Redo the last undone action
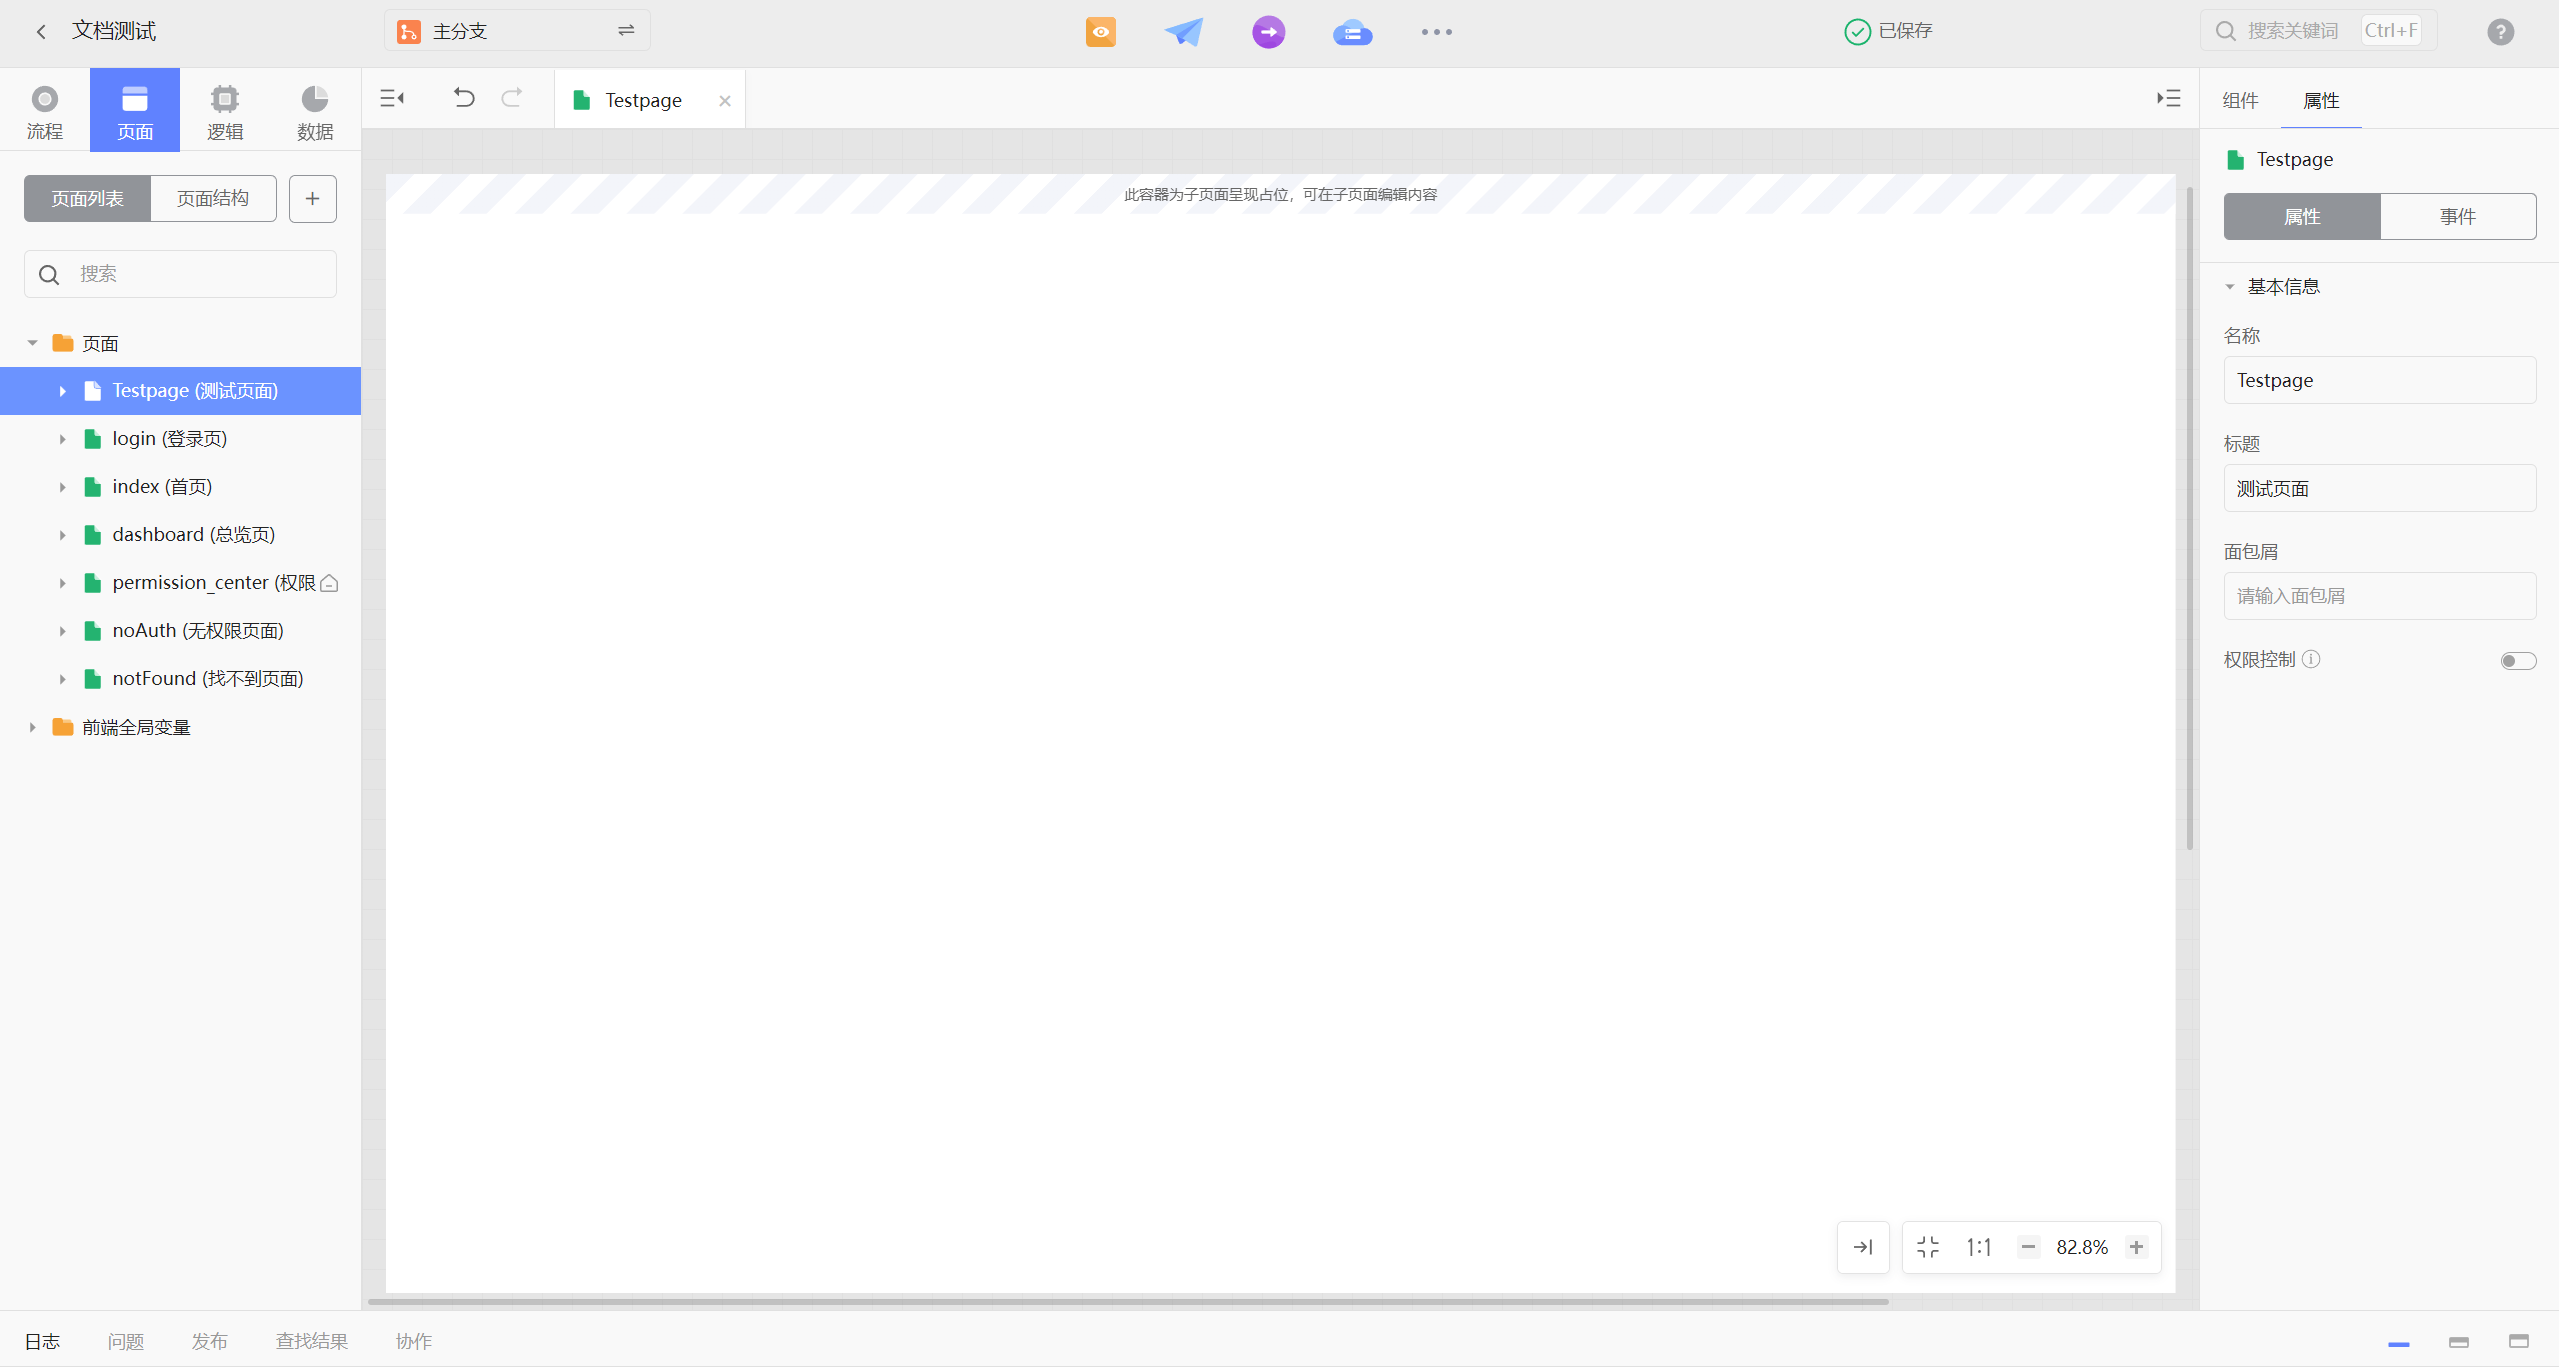Viewport: 2559px width, 1367px height. point(512,98)
